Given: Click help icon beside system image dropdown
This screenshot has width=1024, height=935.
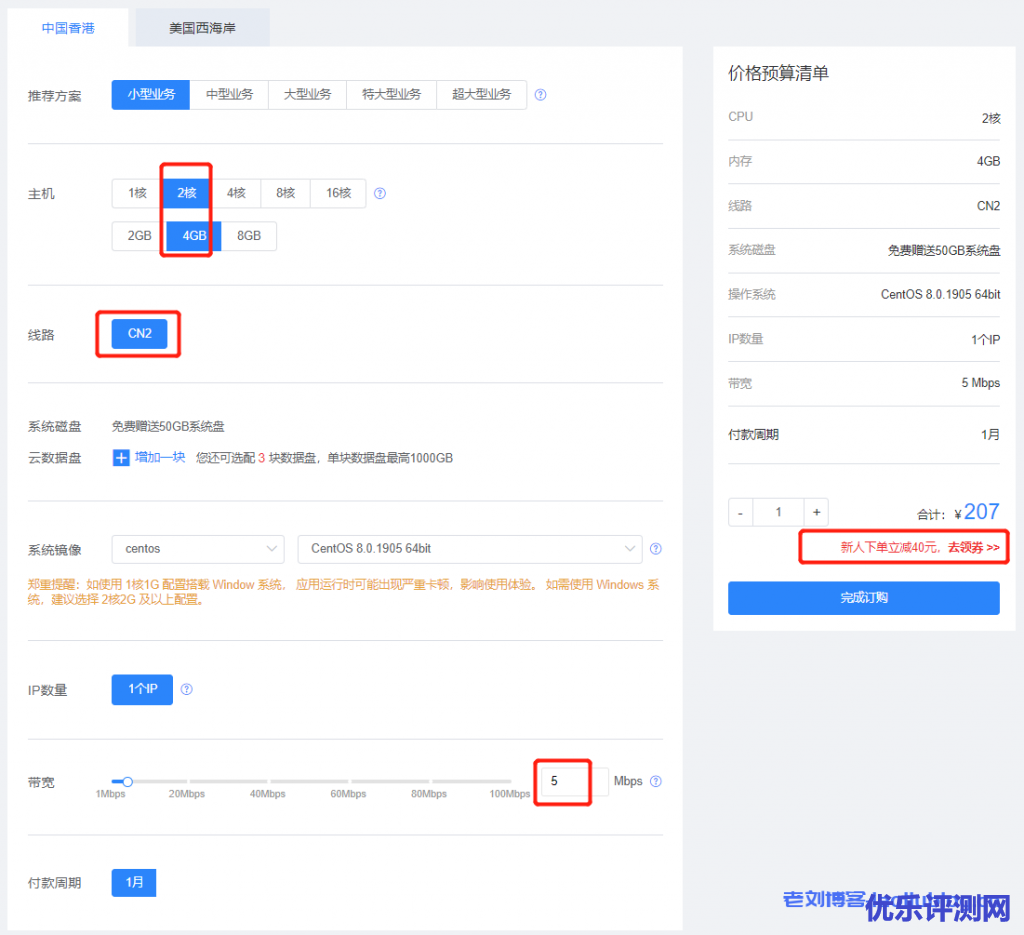Looking at the screenshot, I should point(656,549).
